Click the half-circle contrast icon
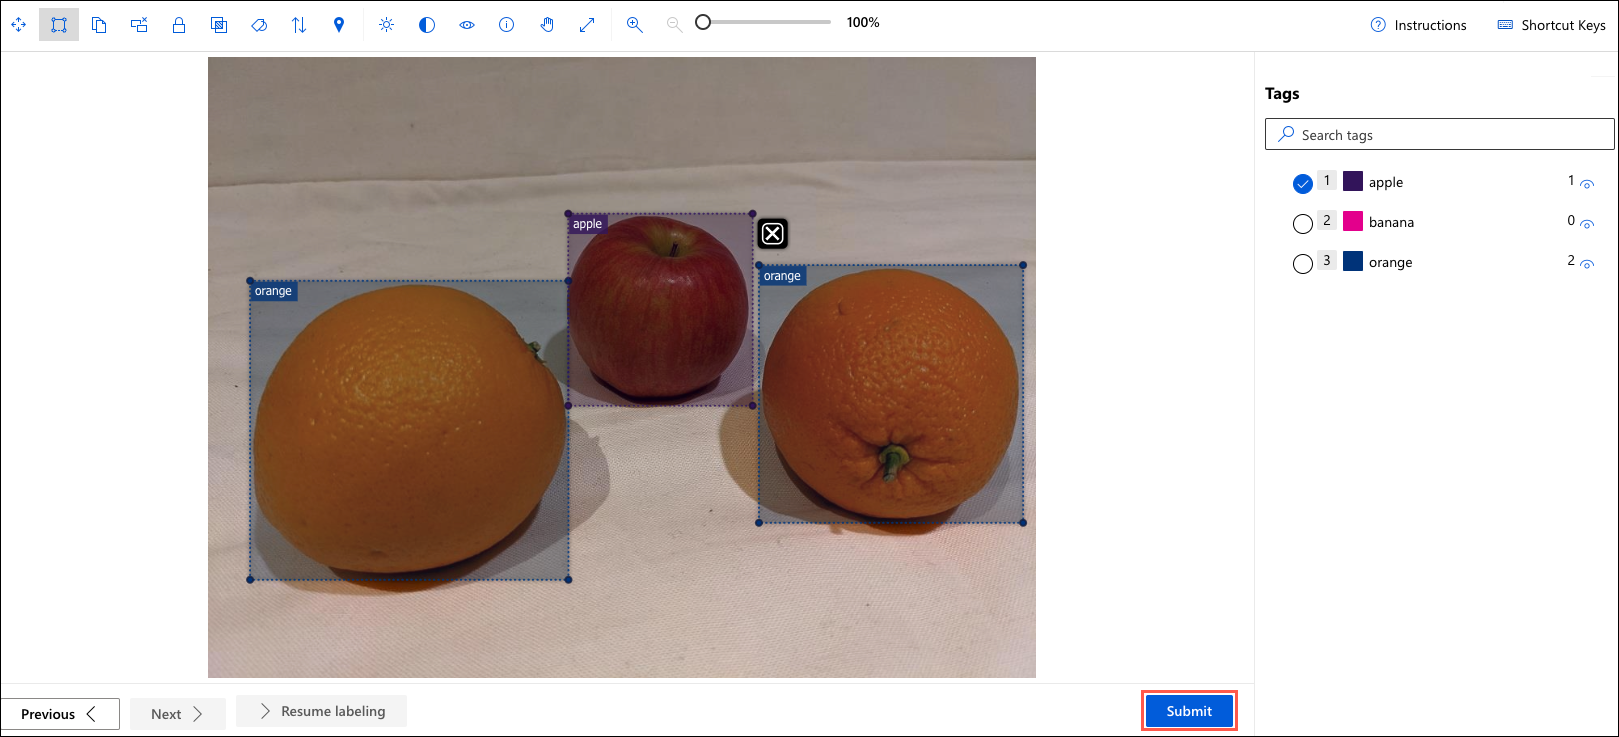The image size is (1619, 737). [427, 25]
